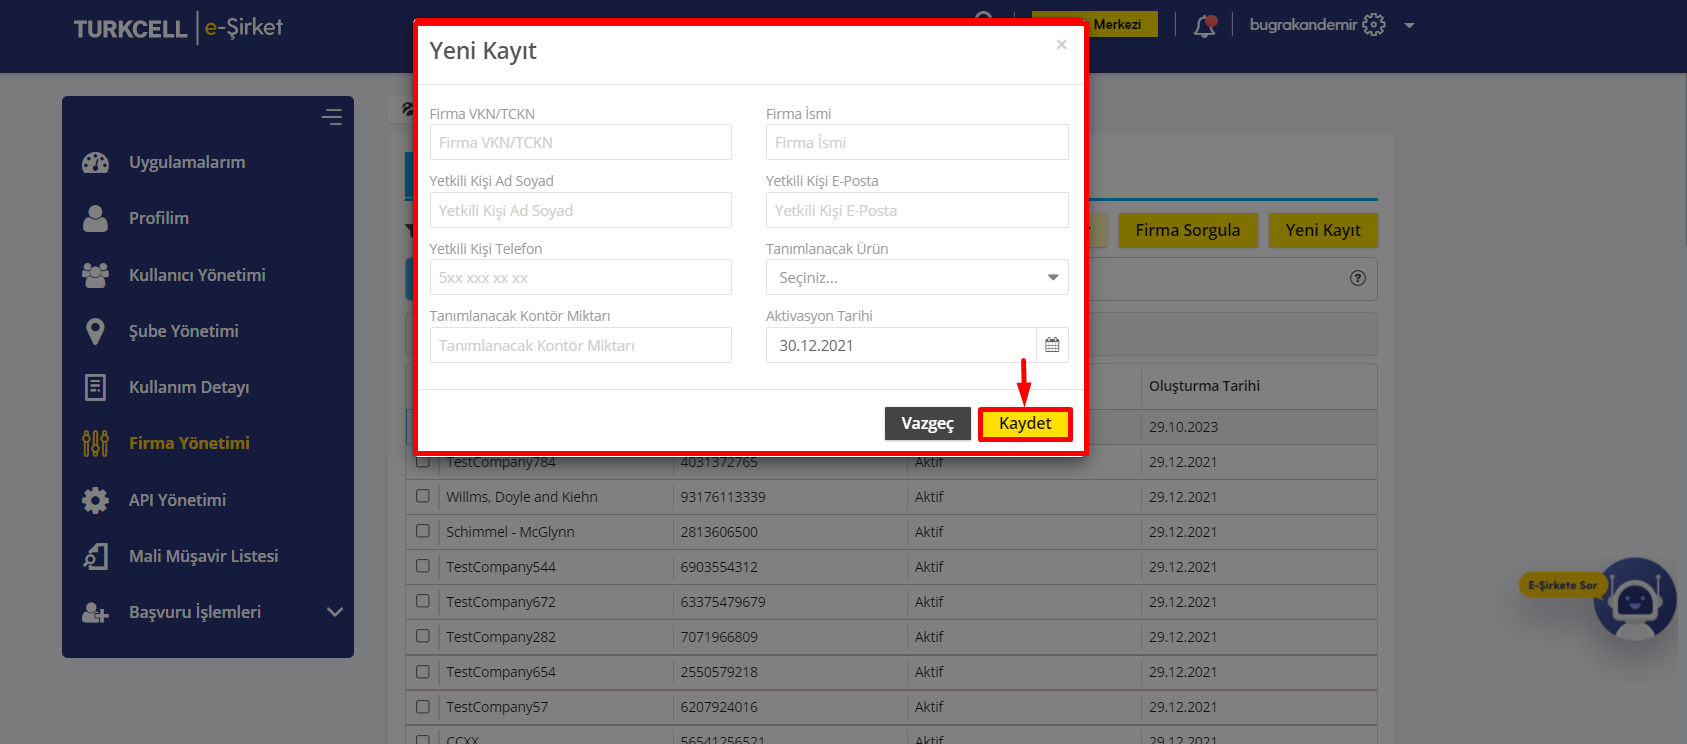
Task: Select the Yetkili Kişi Ad Soyad field
Action: 580,210
